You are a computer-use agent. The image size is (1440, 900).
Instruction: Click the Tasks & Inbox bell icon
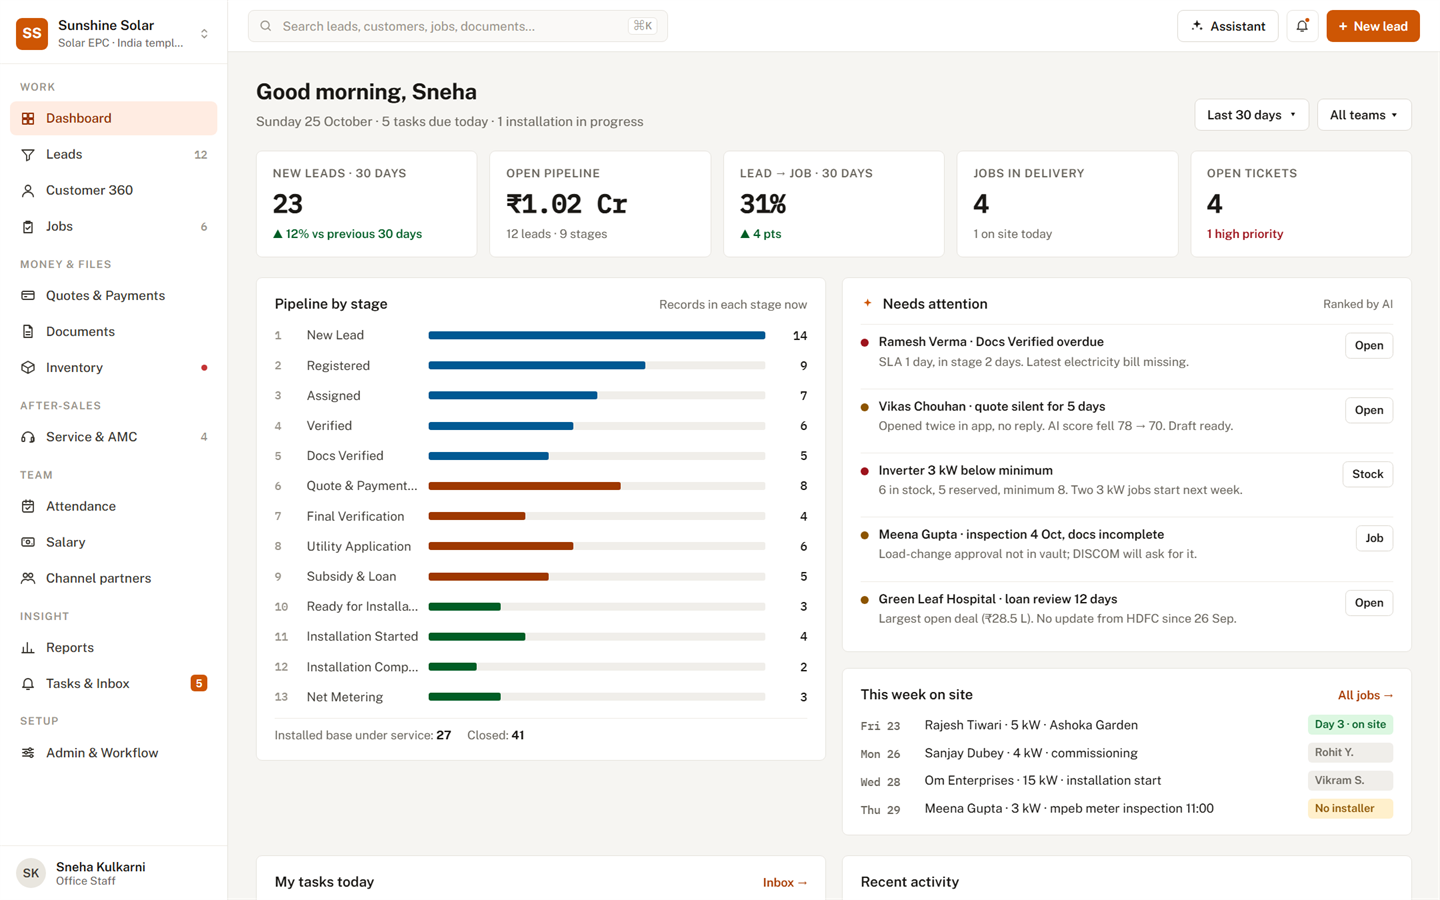(x=28, y=684)
